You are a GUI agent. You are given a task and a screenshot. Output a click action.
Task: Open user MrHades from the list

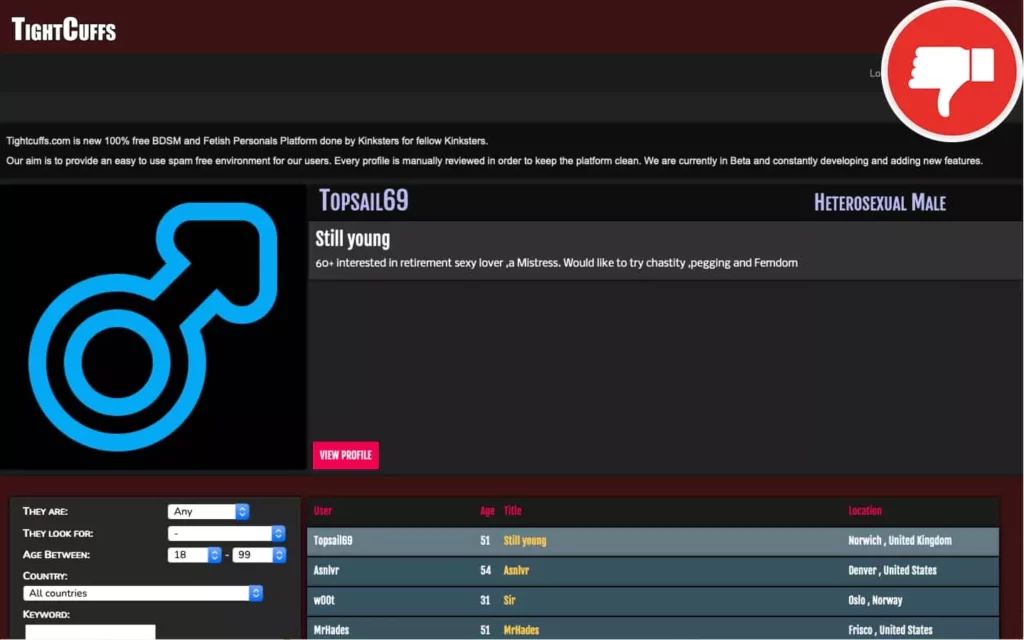point(331,630)
